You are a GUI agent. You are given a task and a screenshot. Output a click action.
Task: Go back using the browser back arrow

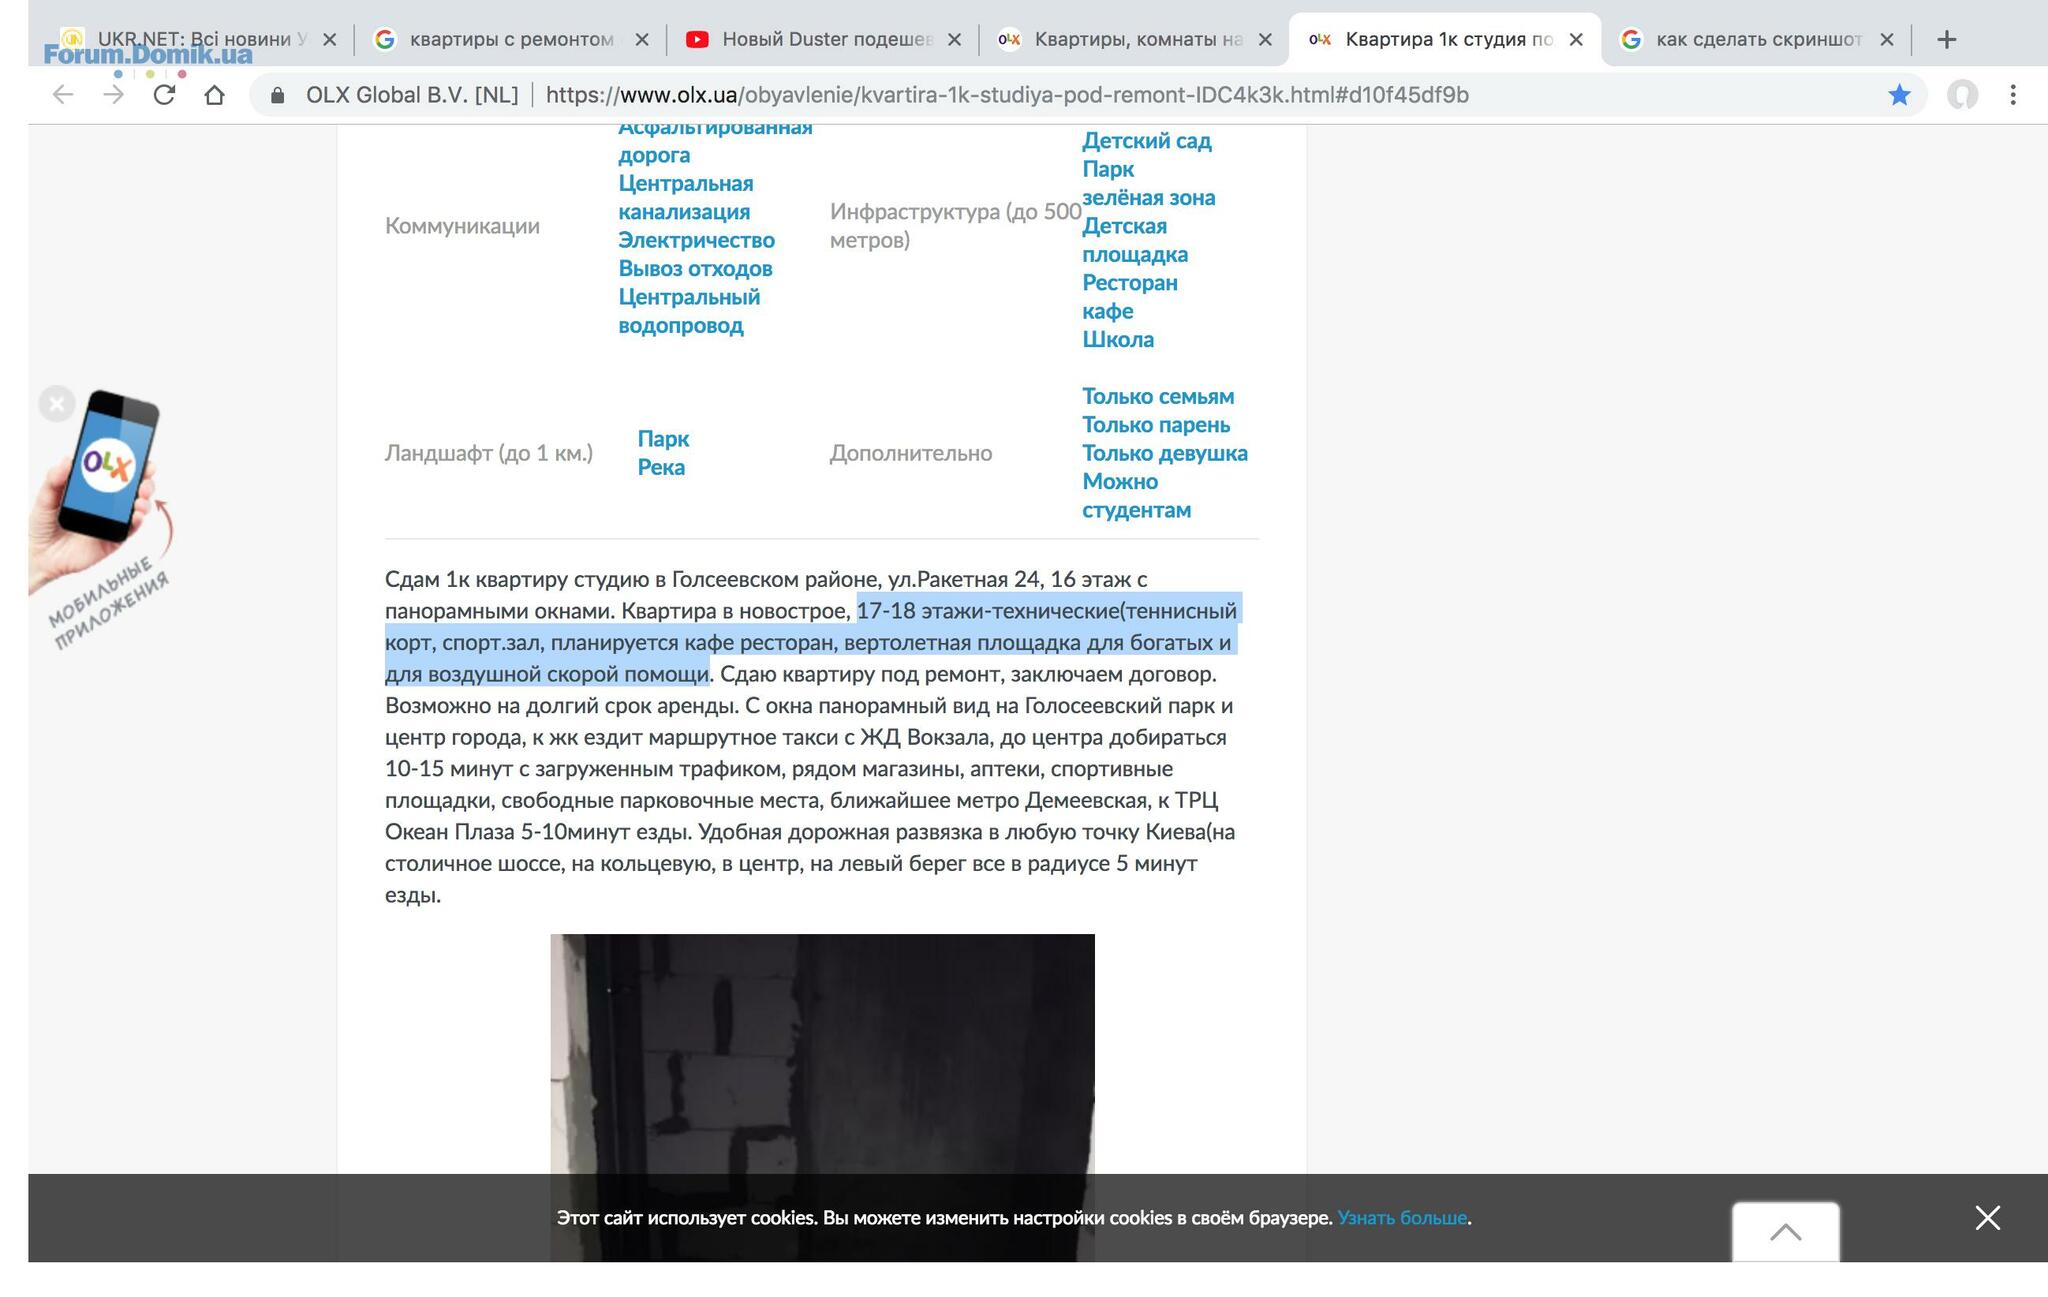coord(63,95)
